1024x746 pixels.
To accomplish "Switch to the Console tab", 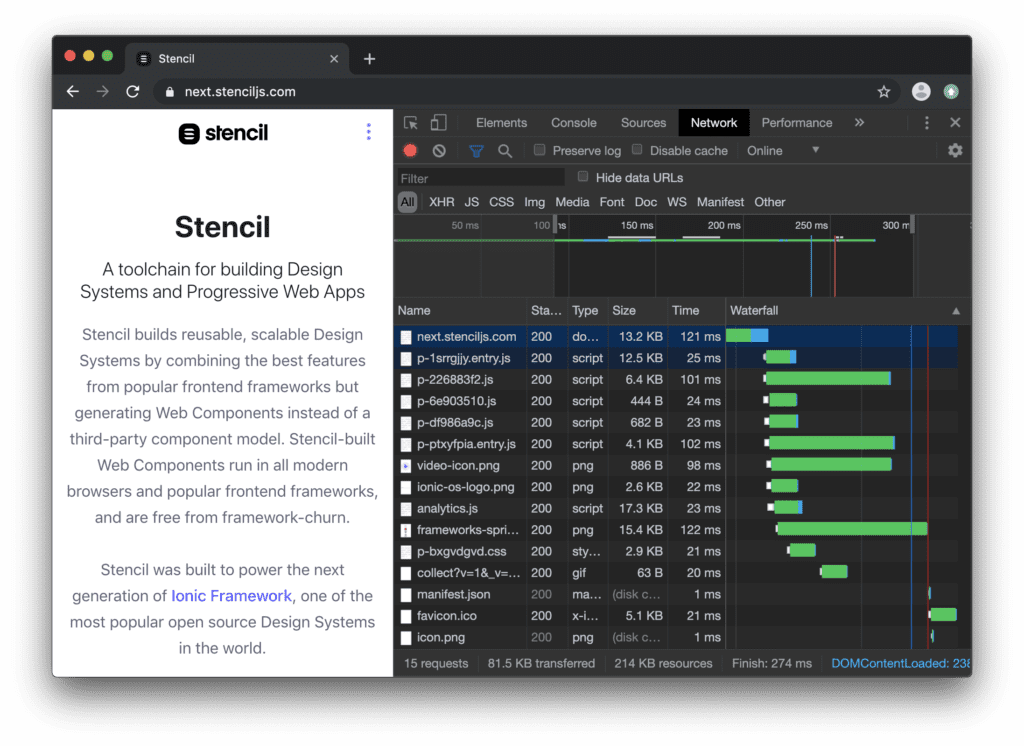I will coord(573,123).
